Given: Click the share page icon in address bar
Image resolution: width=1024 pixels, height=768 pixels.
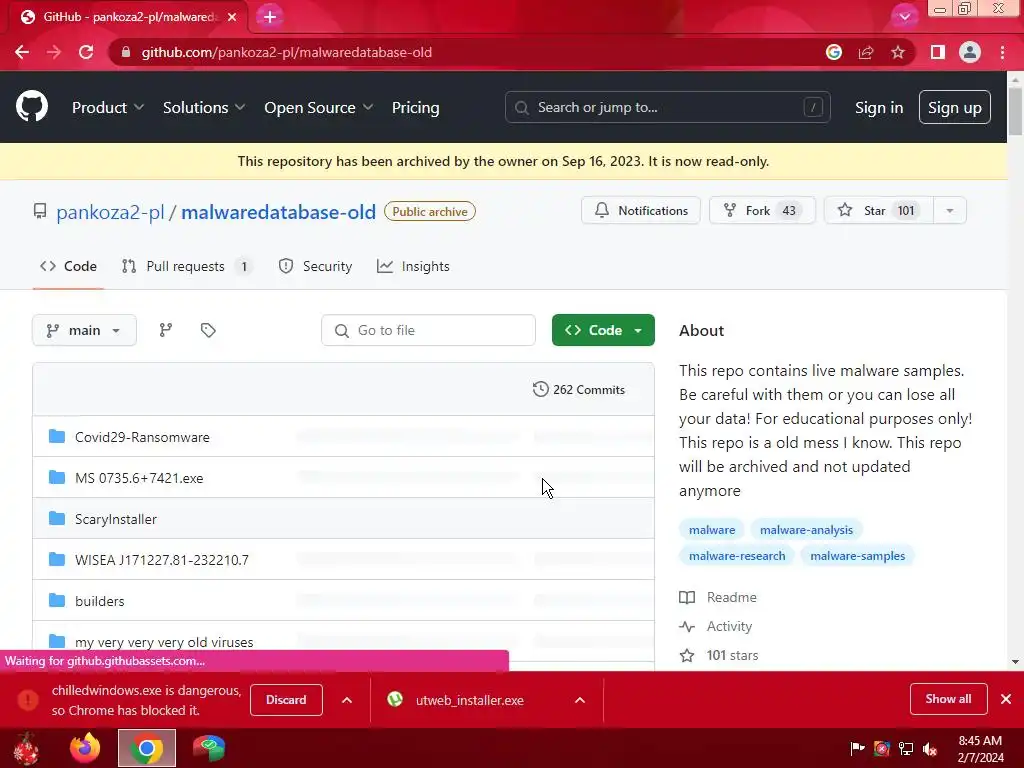Looking at the screenshot, I should (866, 52).
